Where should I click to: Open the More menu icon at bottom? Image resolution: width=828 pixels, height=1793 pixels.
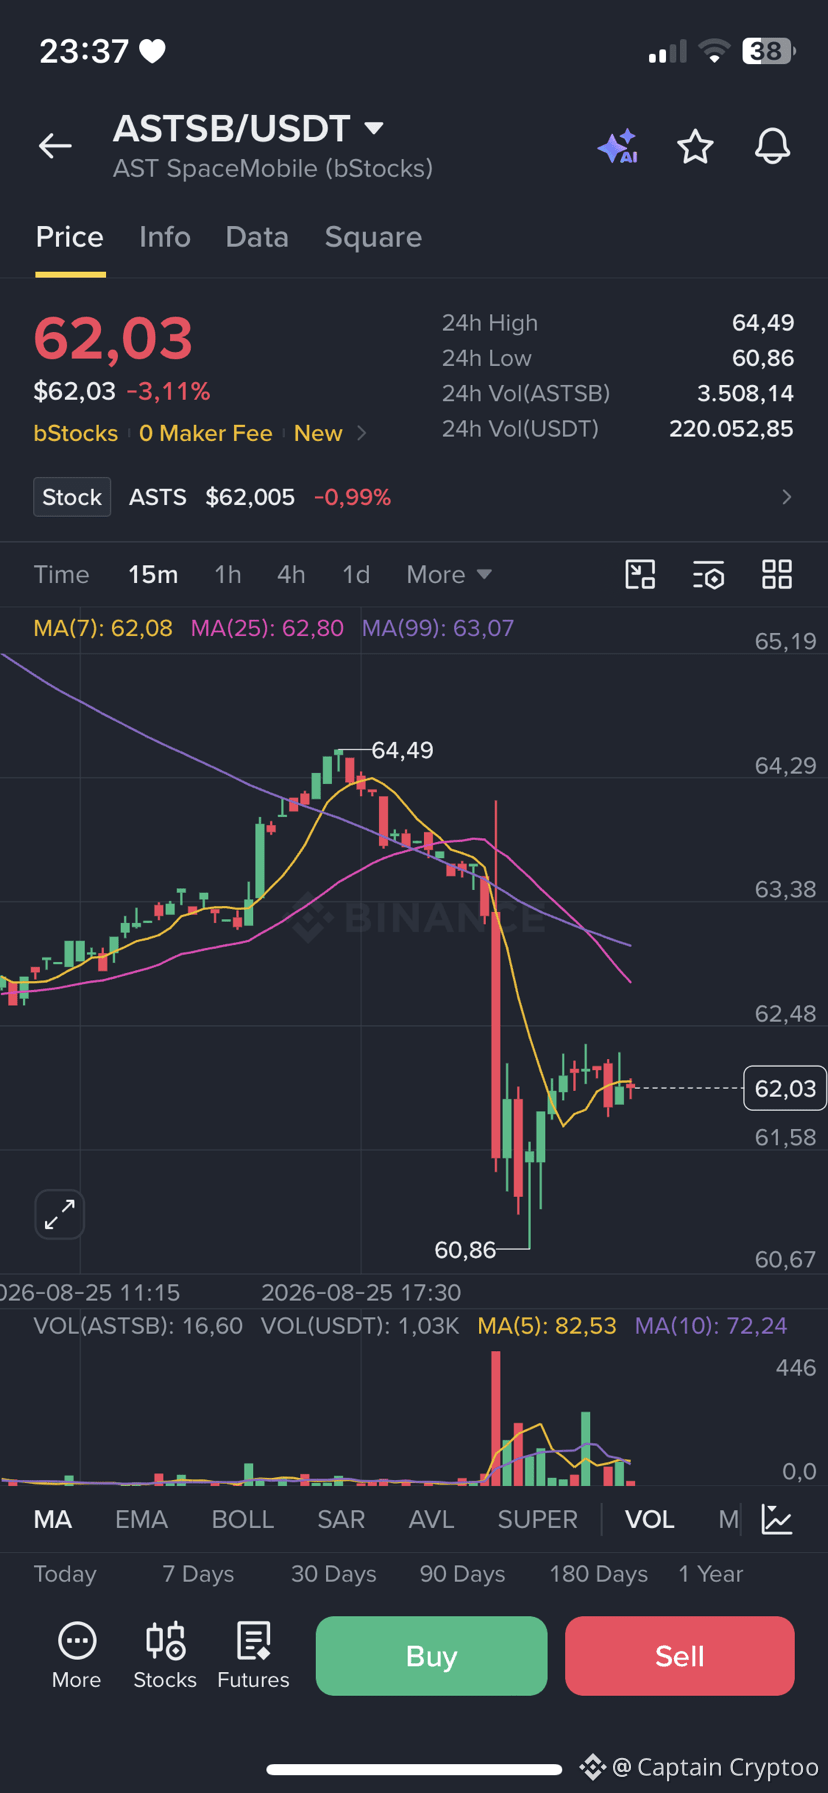(77, 1655)
